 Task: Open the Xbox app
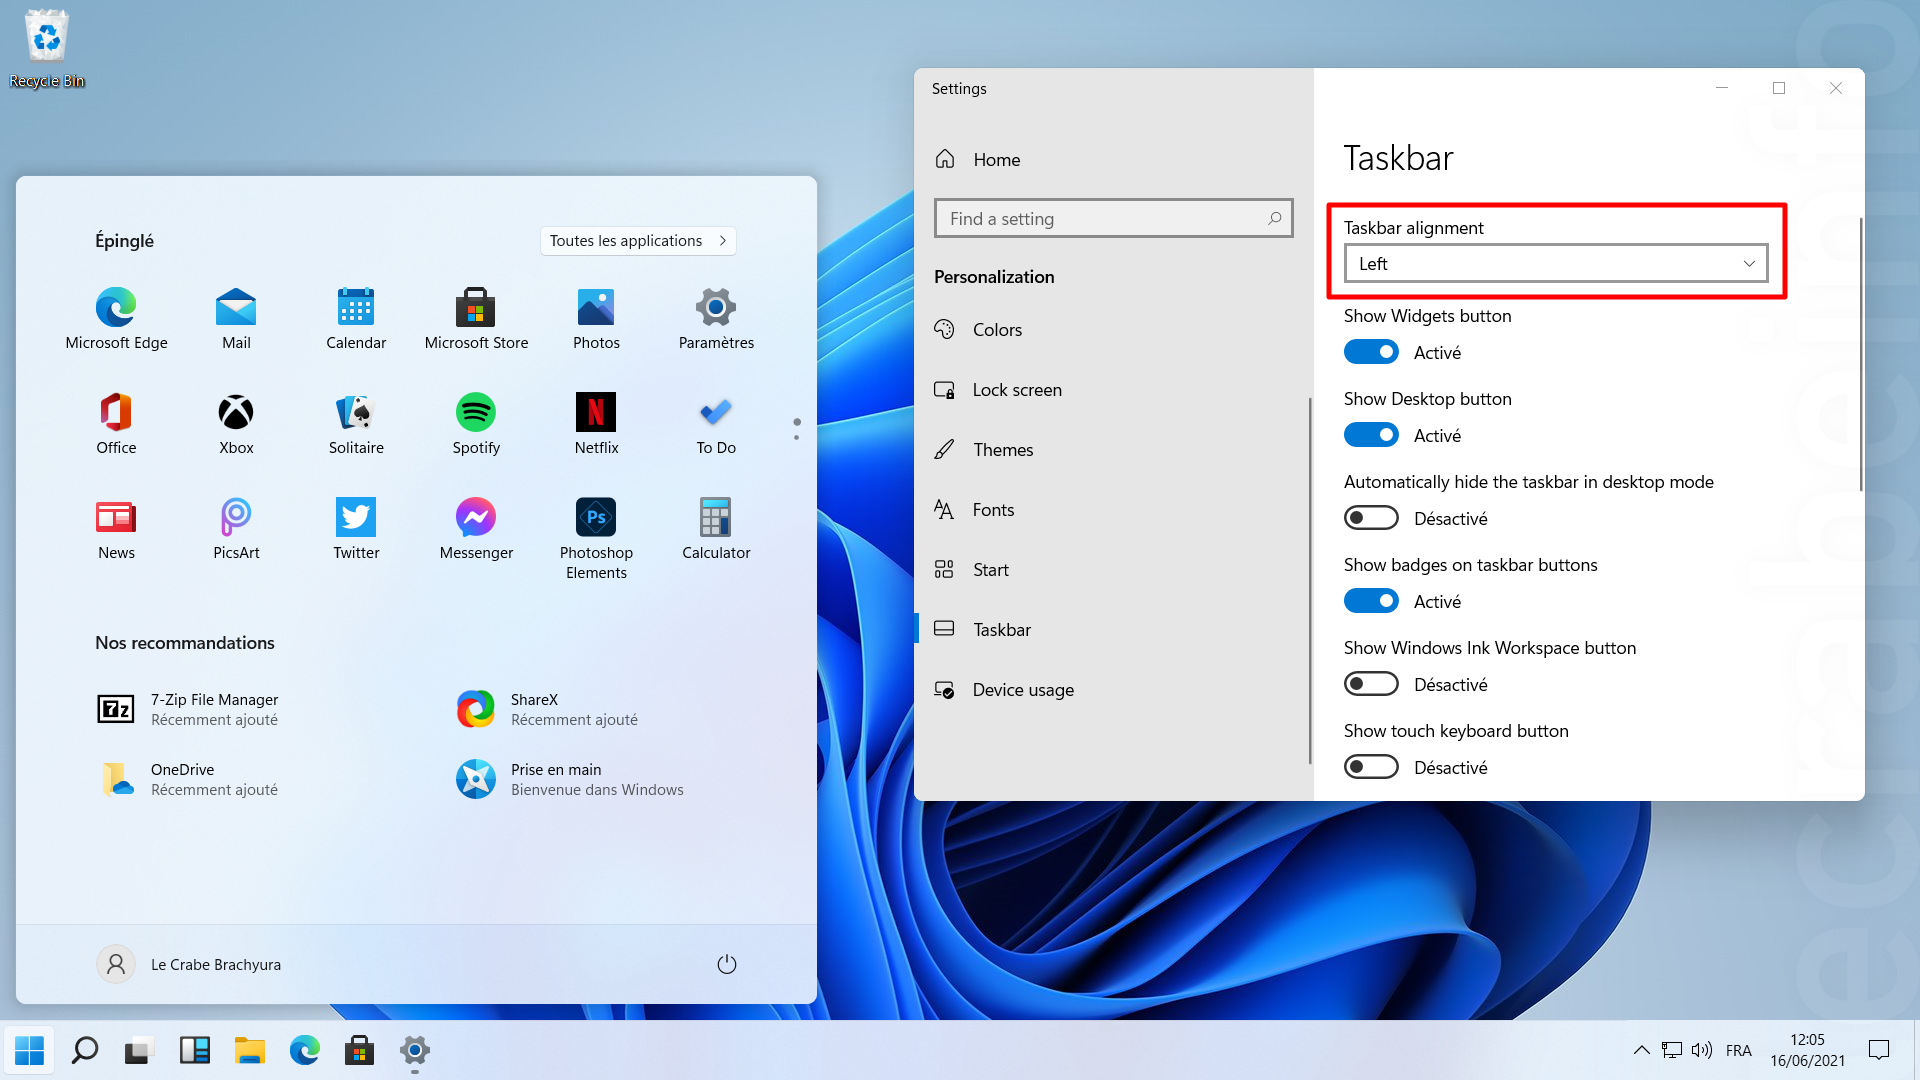point(236,424)
